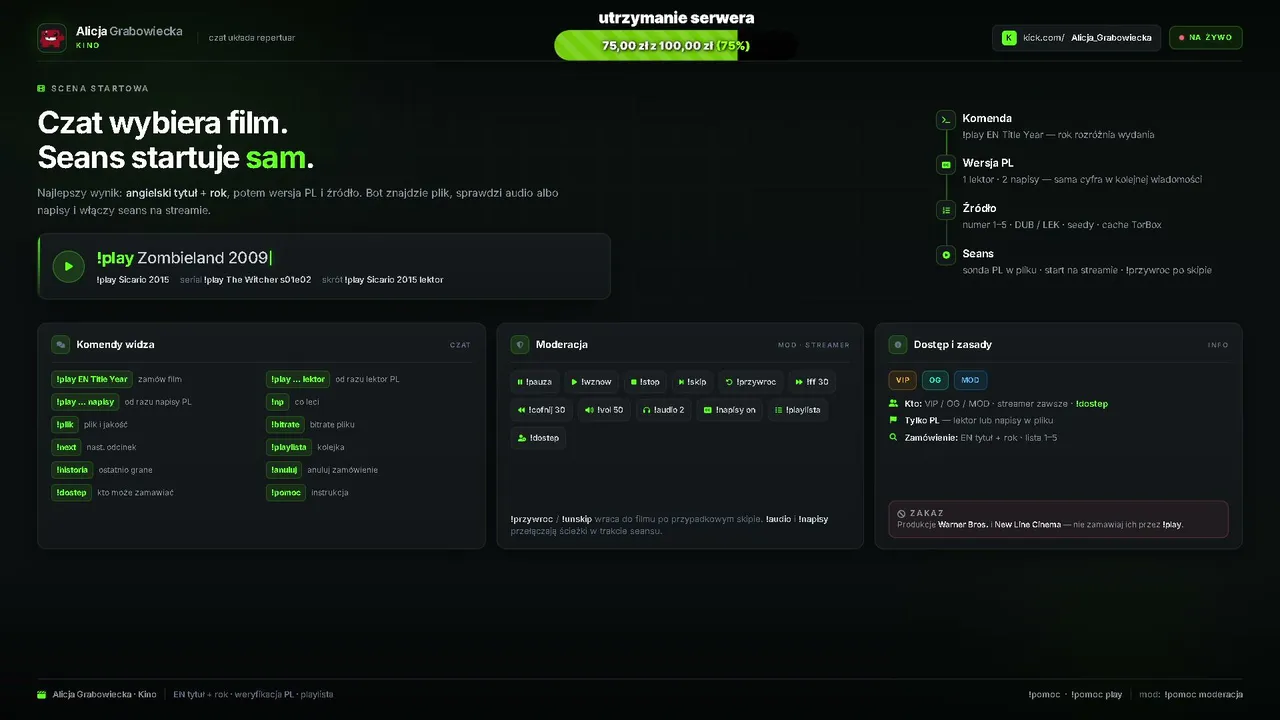Click the red streamer avatar icon
The image size is (1280, 720).
(x=52, y=38)
